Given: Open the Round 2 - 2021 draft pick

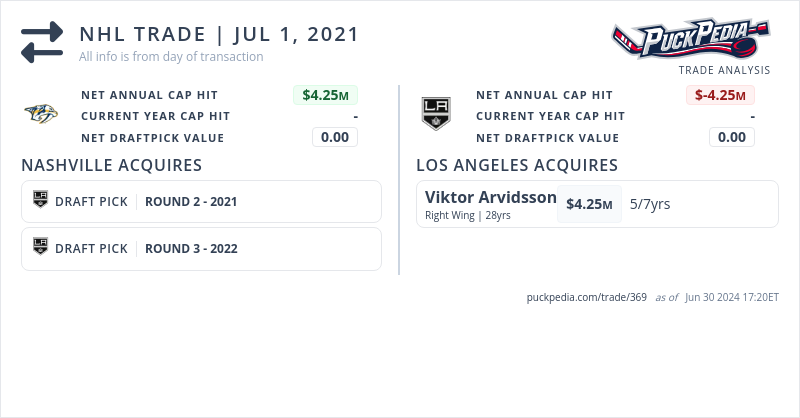Looking at the screenshot, I should click(191, 201).
